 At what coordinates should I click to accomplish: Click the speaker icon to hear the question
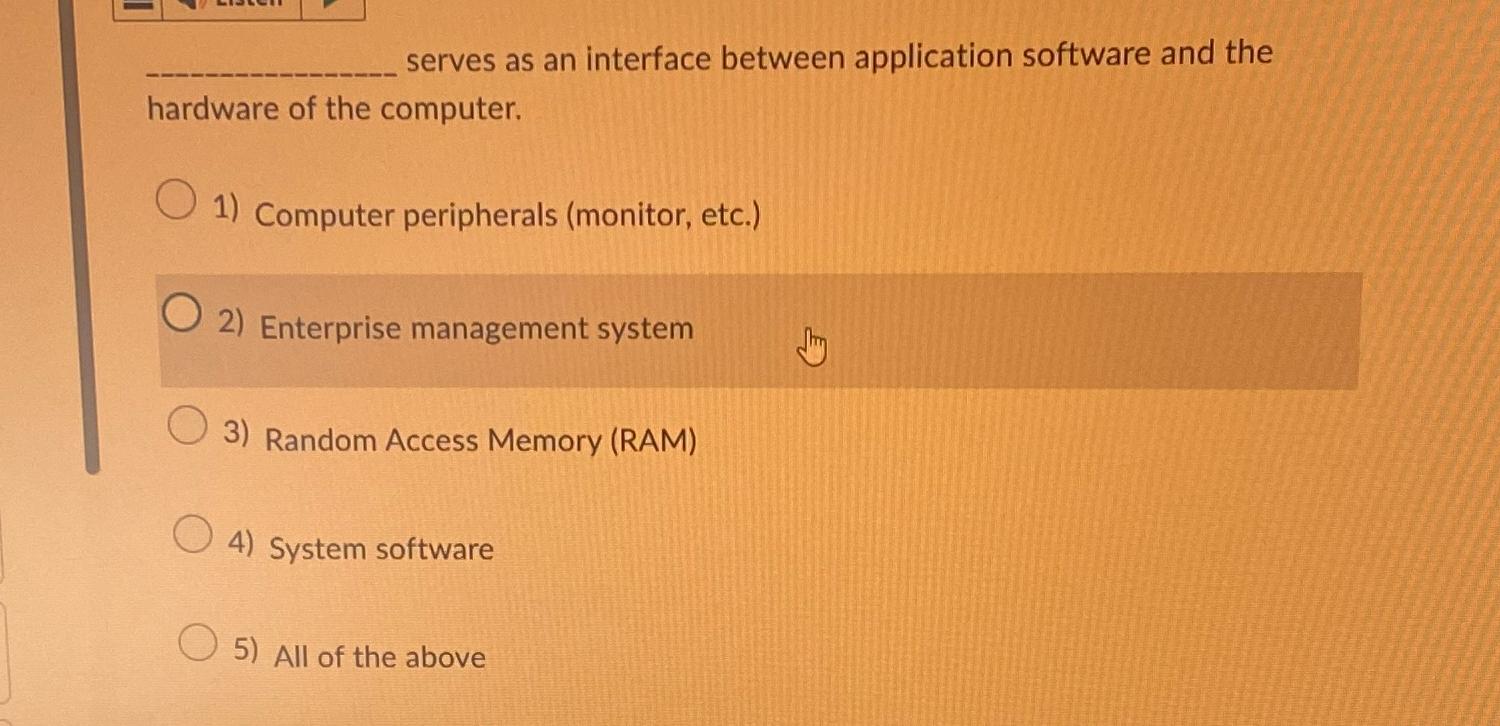(x=190, y=5)
